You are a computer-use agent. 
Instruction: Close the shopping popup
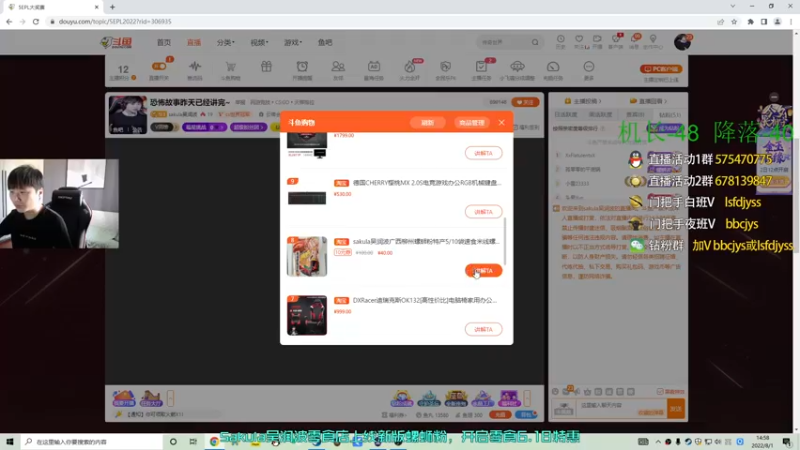(502, 122)
